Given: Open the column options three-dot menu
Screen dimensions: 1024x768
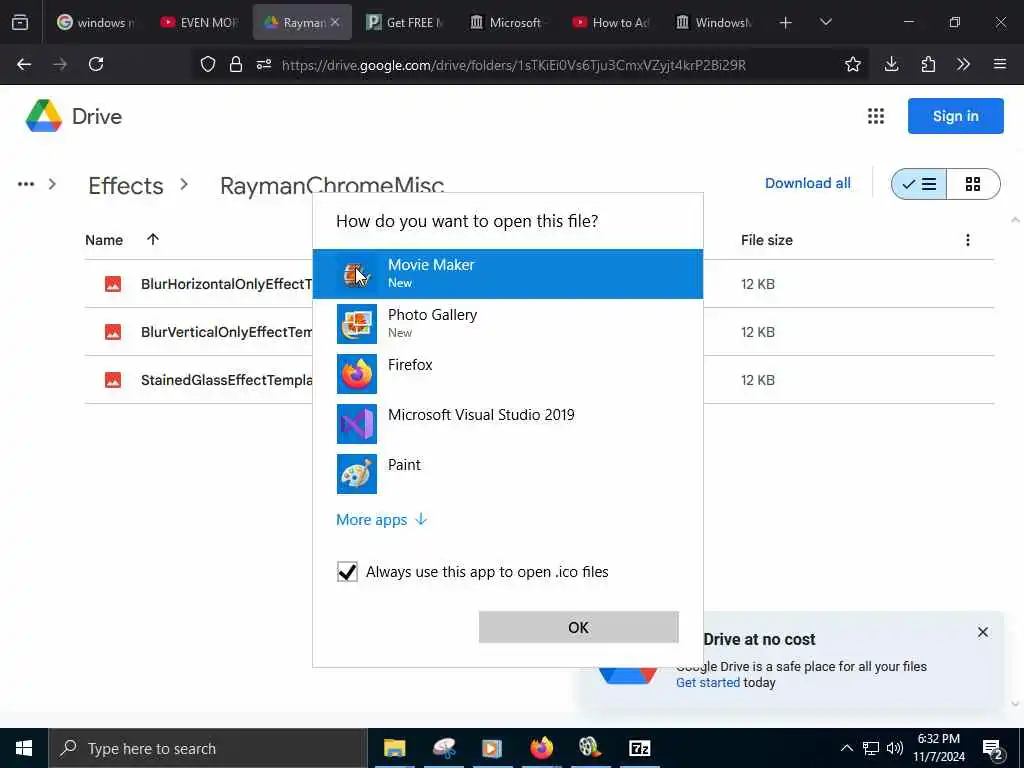Looking at the screenshot, I should pyautogui.click(x=968, y=240).
